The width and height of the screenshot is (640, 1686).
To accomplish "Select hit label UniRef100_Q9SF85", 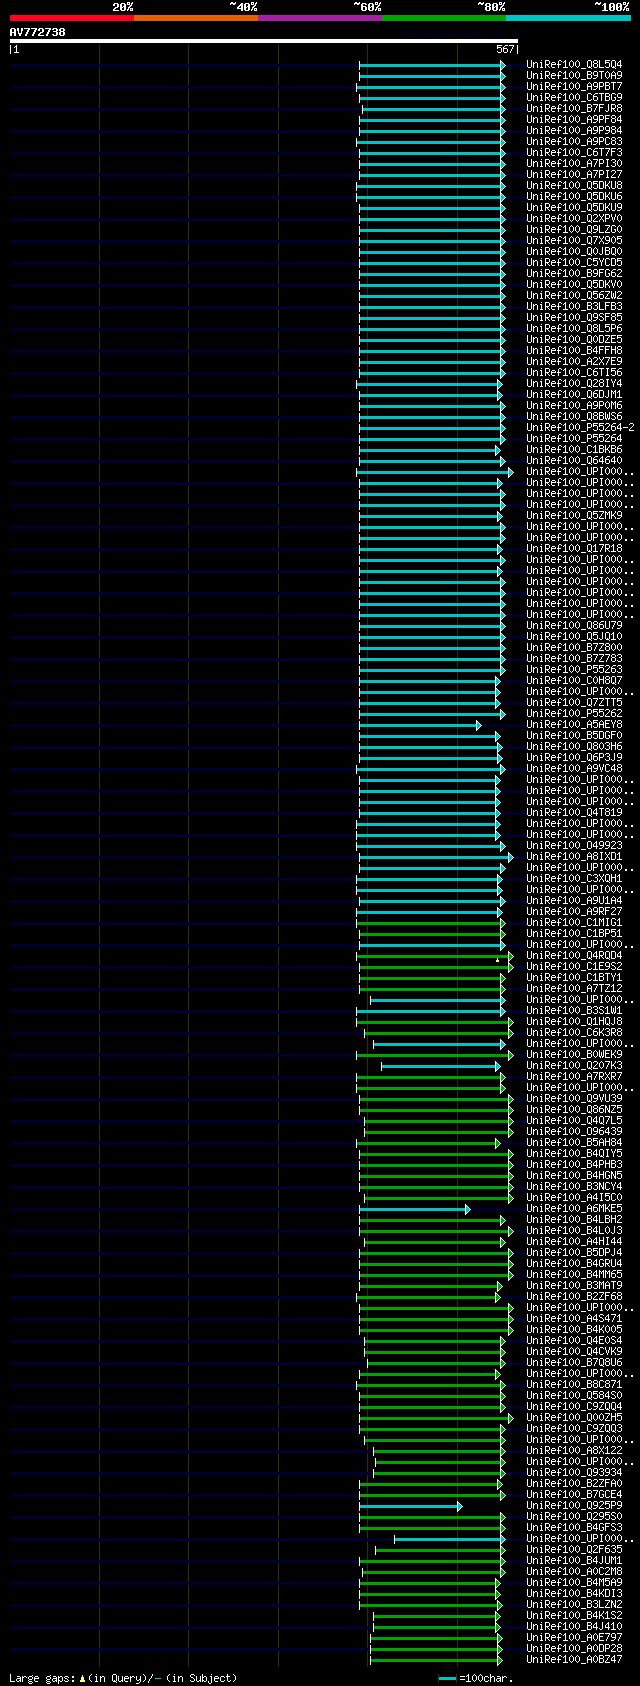I will pyautogui.click(x=574, y=317).
